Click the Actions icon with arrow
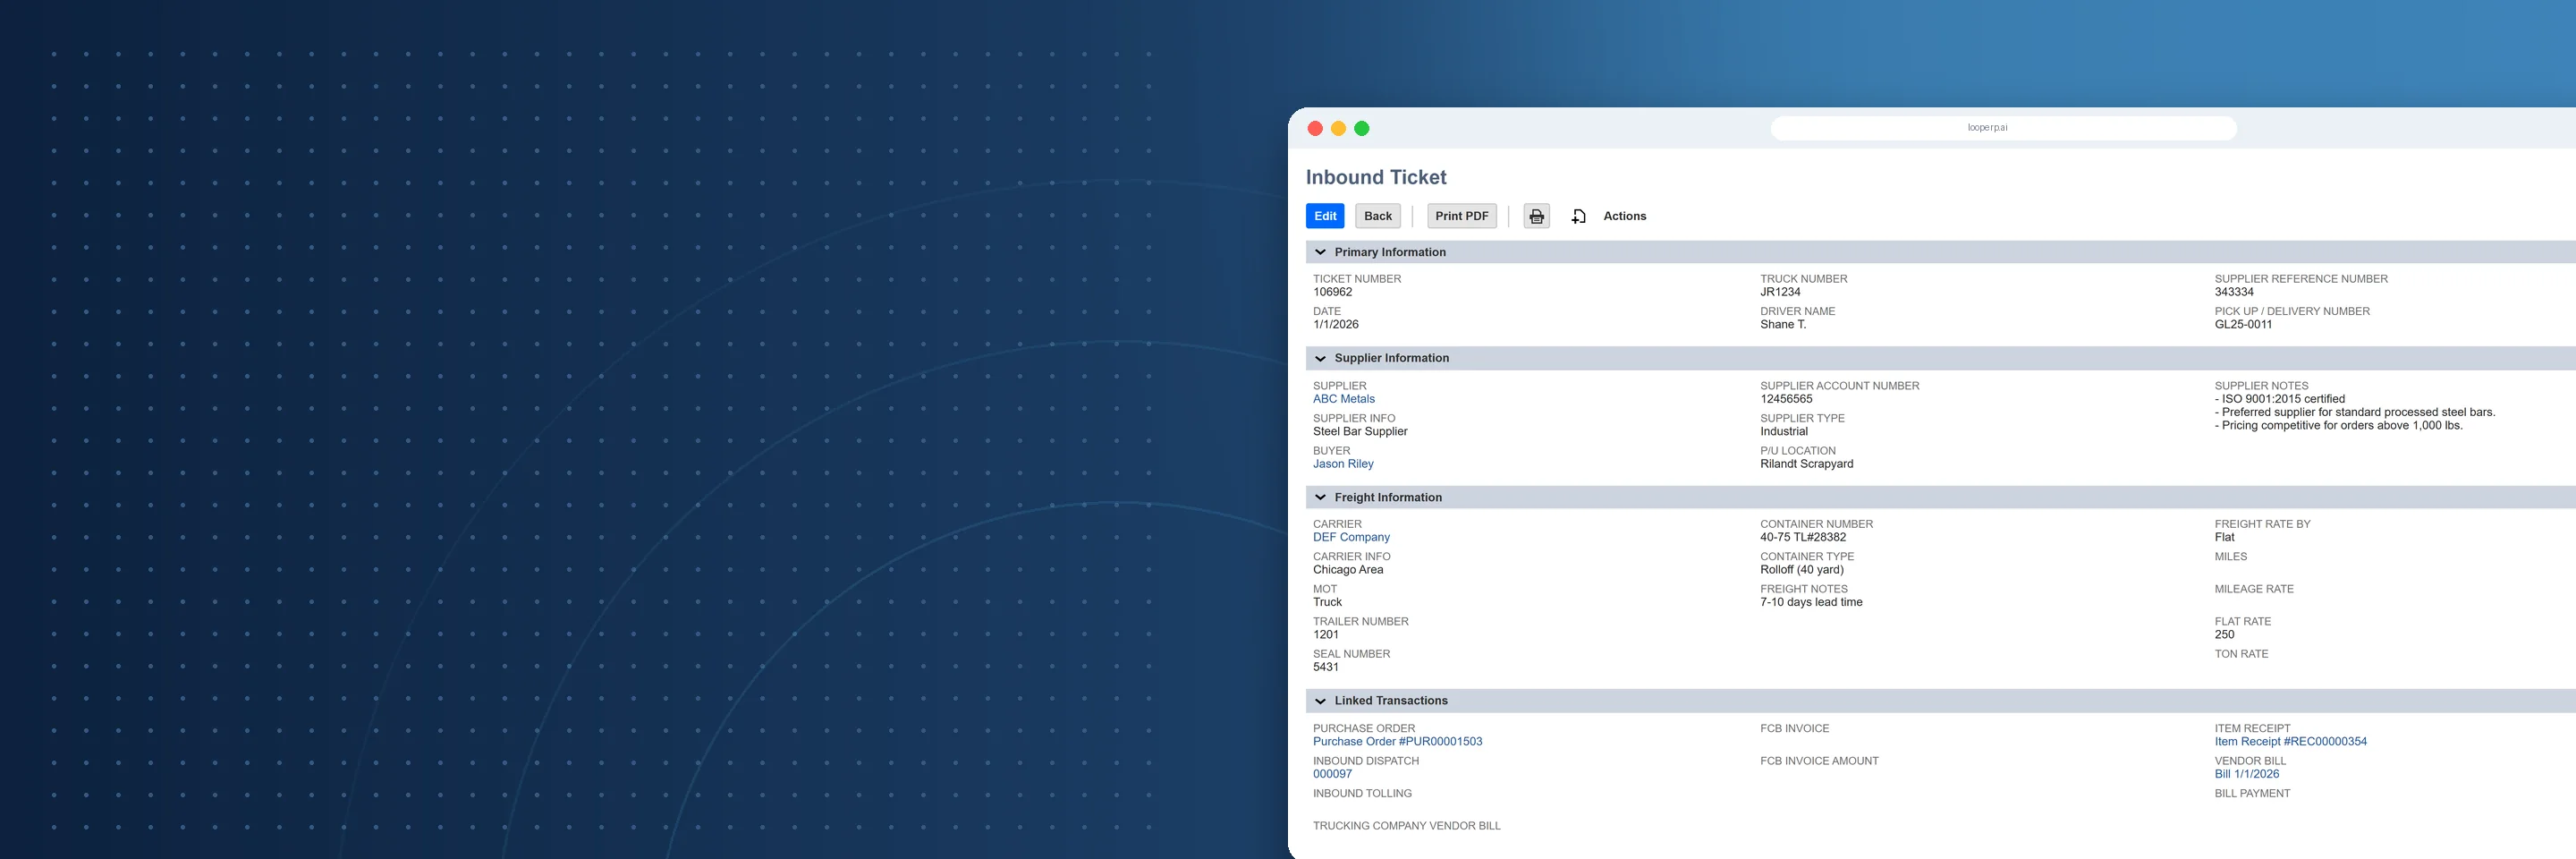 1578,216
